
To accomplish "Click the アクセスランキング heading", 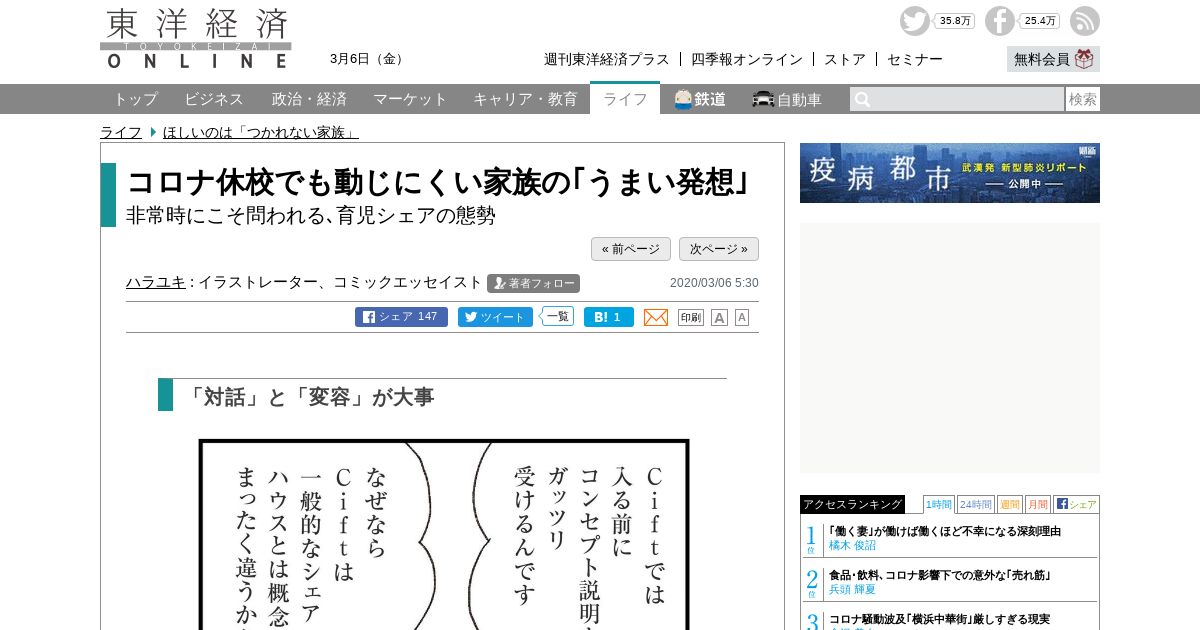I will tap(852, 504).
